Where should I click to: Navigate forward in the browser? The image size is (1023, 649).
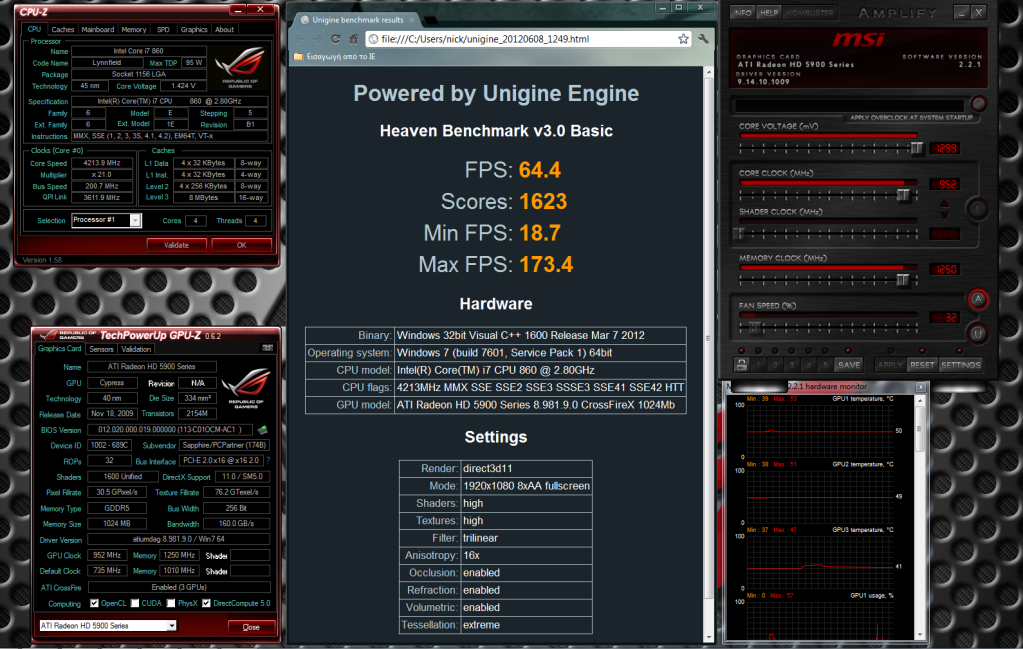(317, 39)
